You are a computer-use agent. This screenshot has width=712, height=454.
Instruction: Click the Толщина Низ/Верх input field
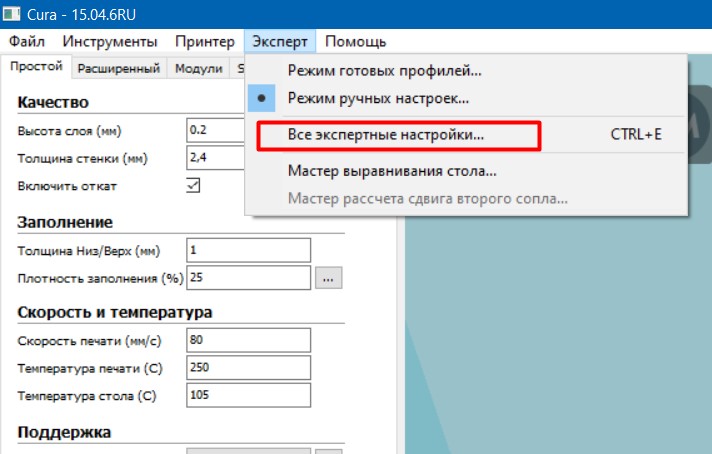coord(248,250)
